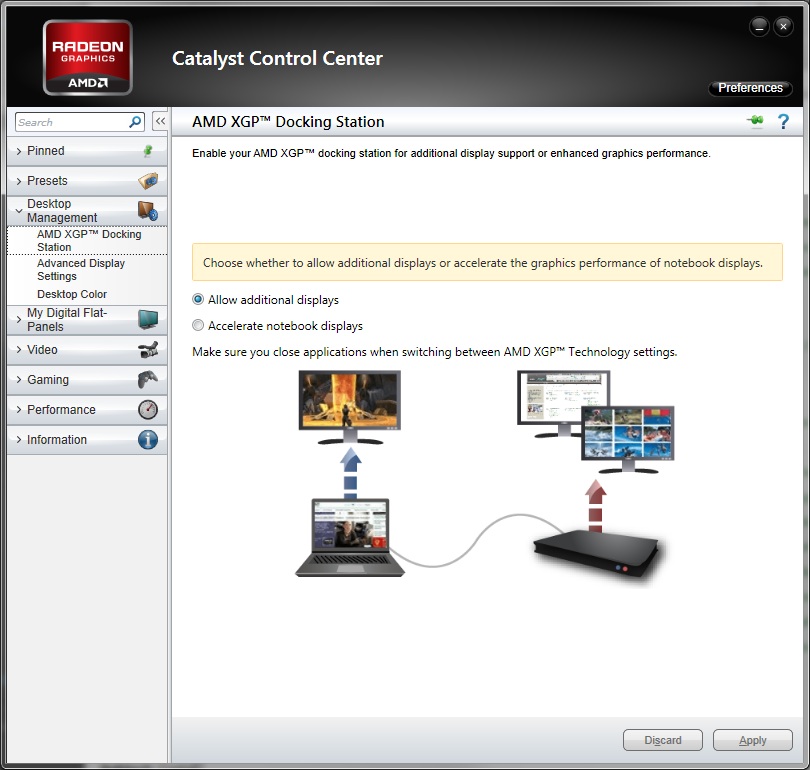810x770 pixels.
Task: Open the Preferences menu
Action: coord(750,88)
